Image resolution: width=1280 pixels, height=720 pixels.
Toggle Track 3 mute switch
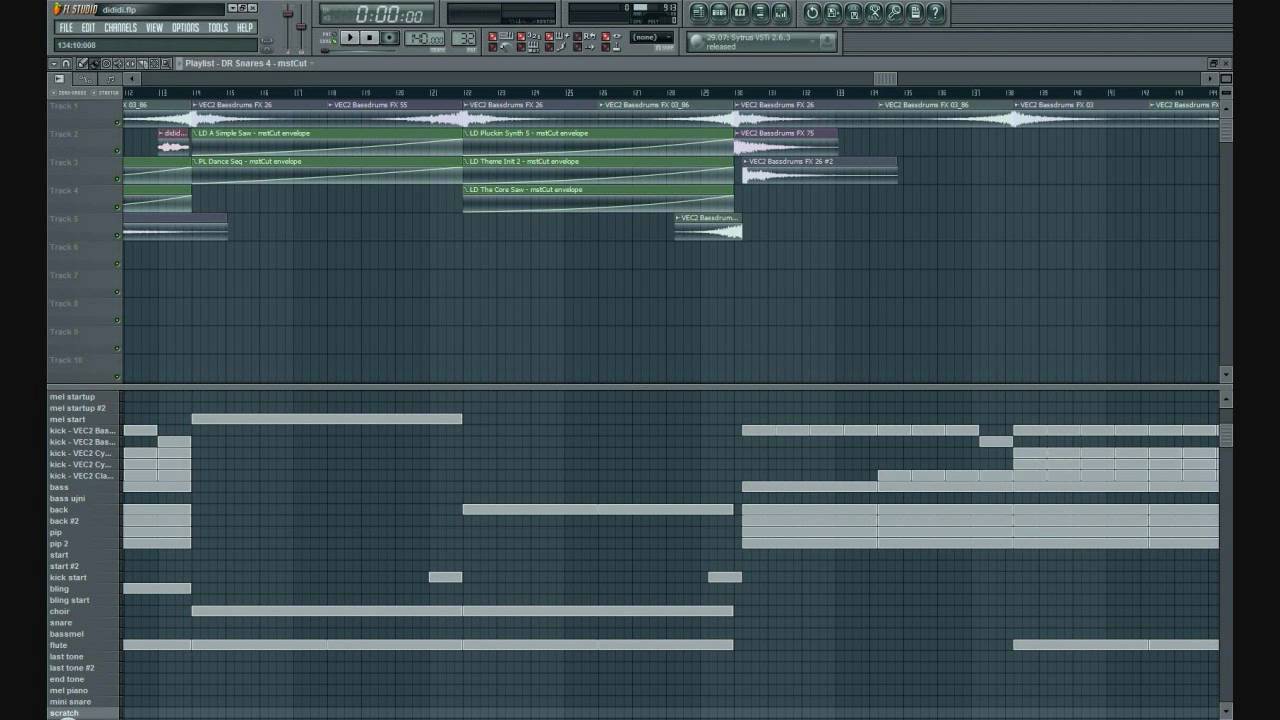click(117, 179)
